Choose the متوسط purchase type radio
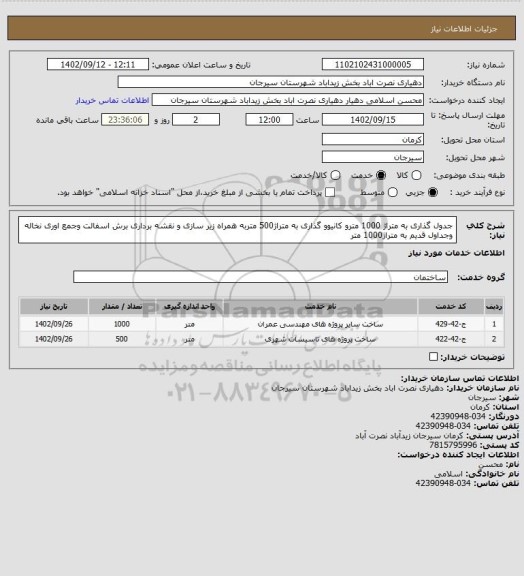This screenshot has height=576, width=524. pyautogui.click(x=392, y=192)
